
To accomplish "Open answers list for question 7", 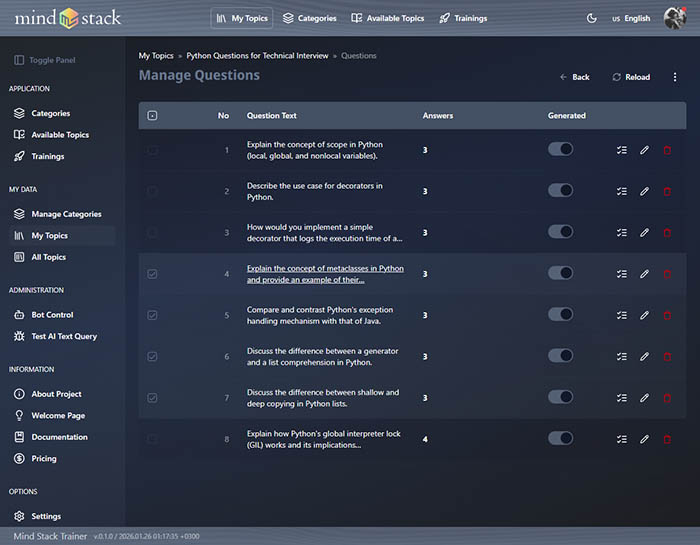I will pos(621,398).
